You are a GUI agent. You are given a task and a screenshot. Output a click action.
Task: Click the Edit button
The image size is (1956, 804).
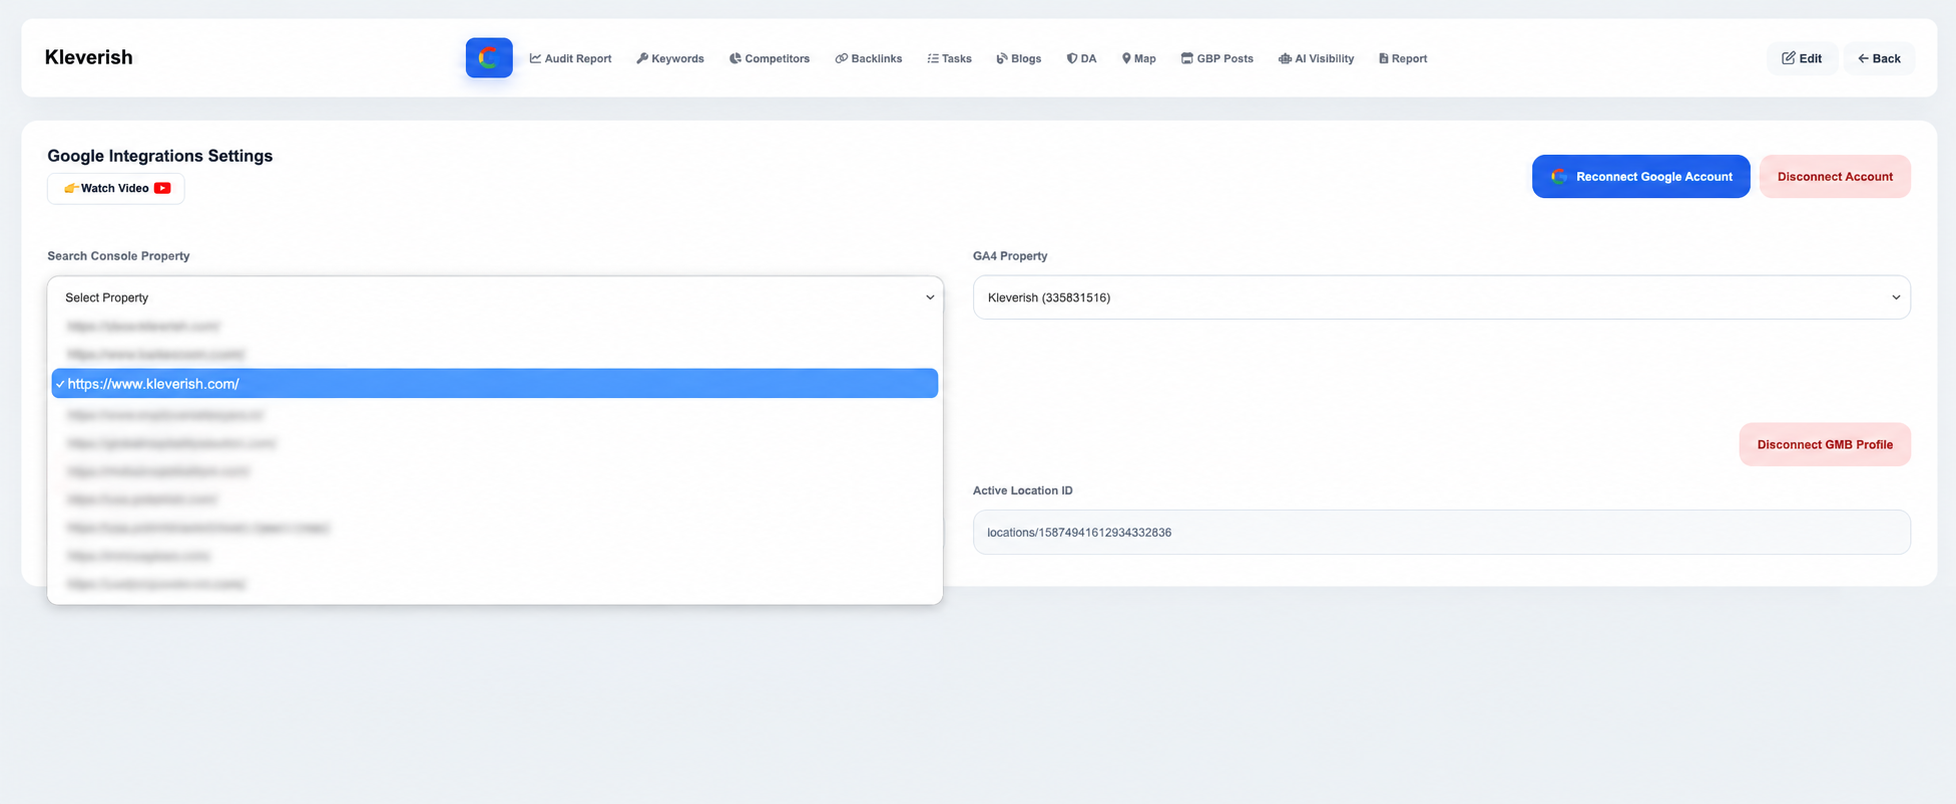click(x=1801, y=59)
